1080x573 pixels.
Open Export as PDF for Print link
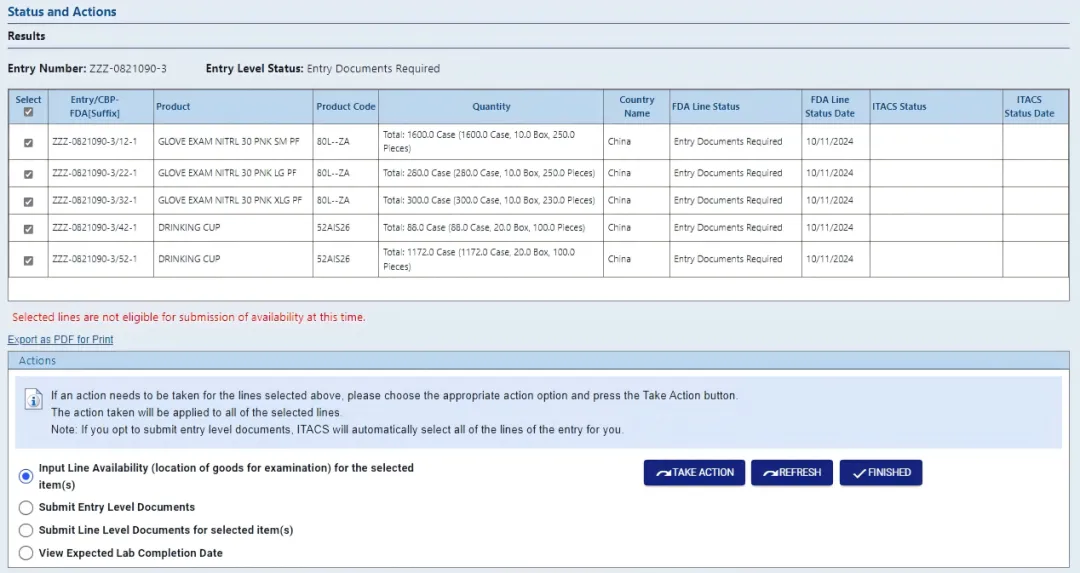(x=60, y=340)
